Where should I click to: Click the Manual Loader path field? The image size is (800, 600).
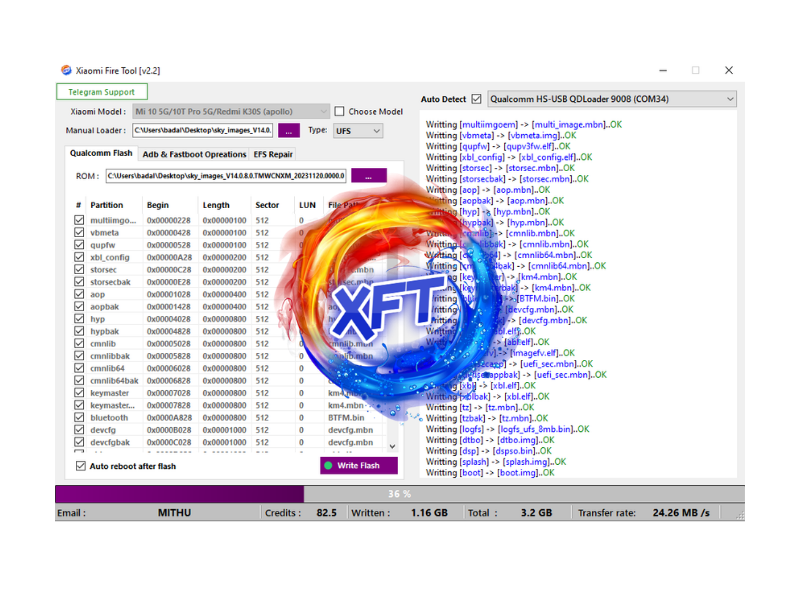pos(203,131)
